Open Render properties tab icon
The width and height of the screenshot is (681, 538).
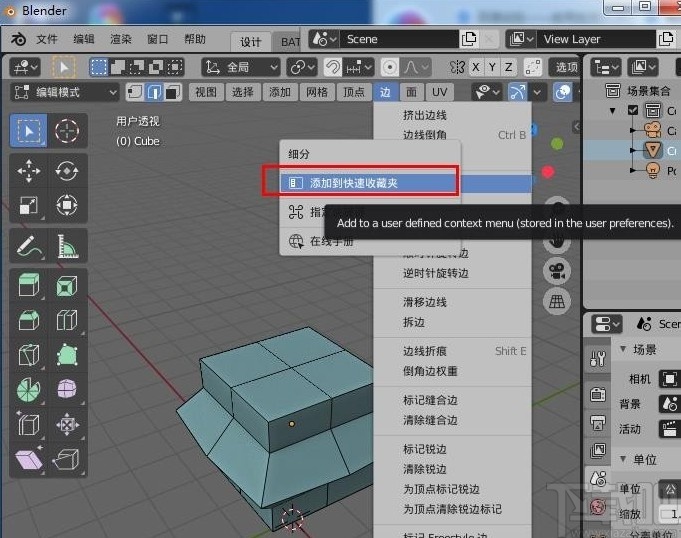coord(598,394)
